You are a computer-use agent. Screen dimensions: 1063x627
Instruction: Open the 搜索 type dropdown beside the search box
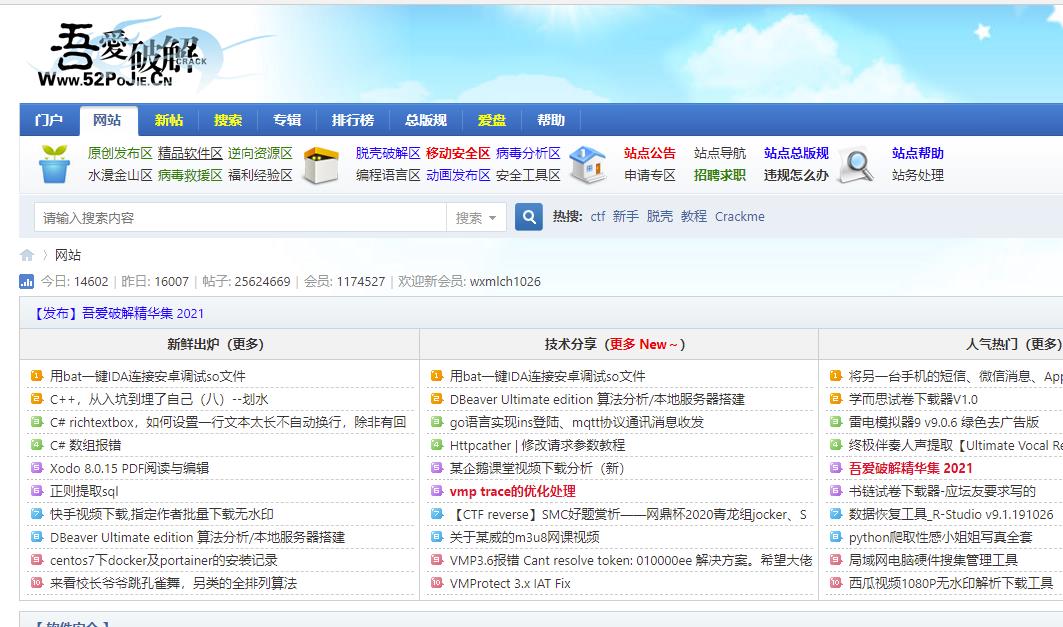[x=477, y=216]
